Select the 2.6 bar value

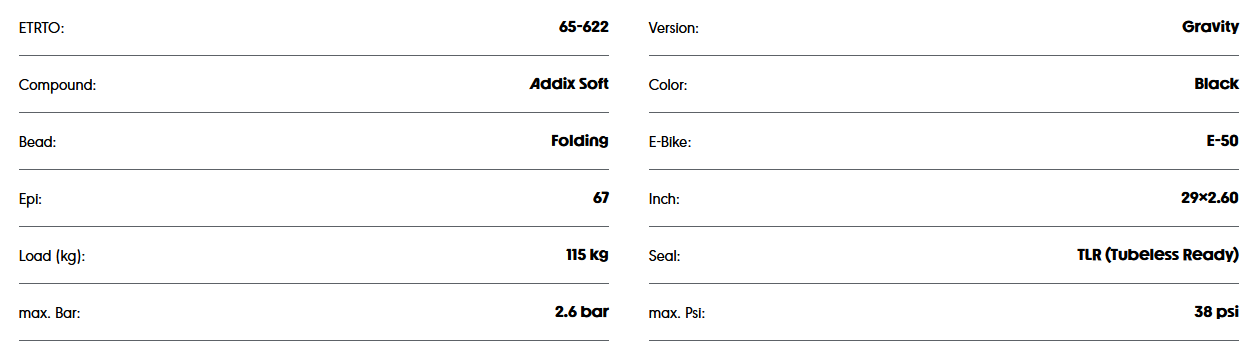click(582, 312)
